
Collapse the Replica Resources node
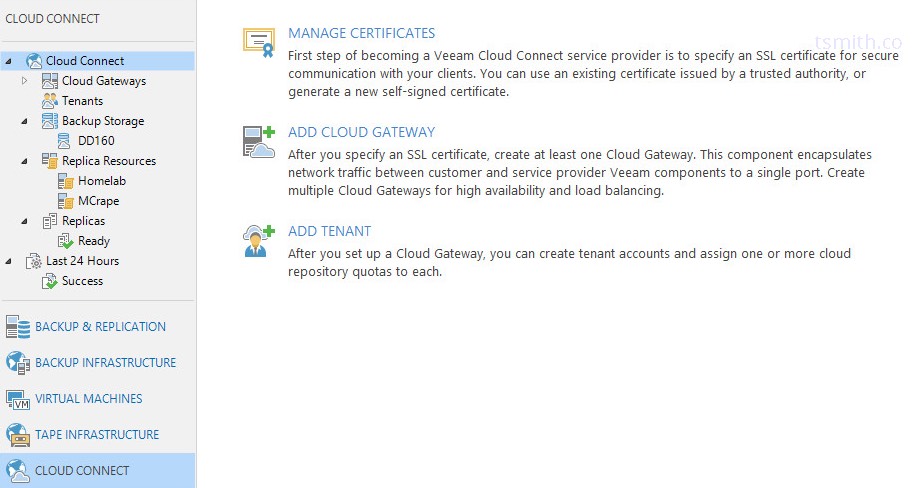[25, 161]
